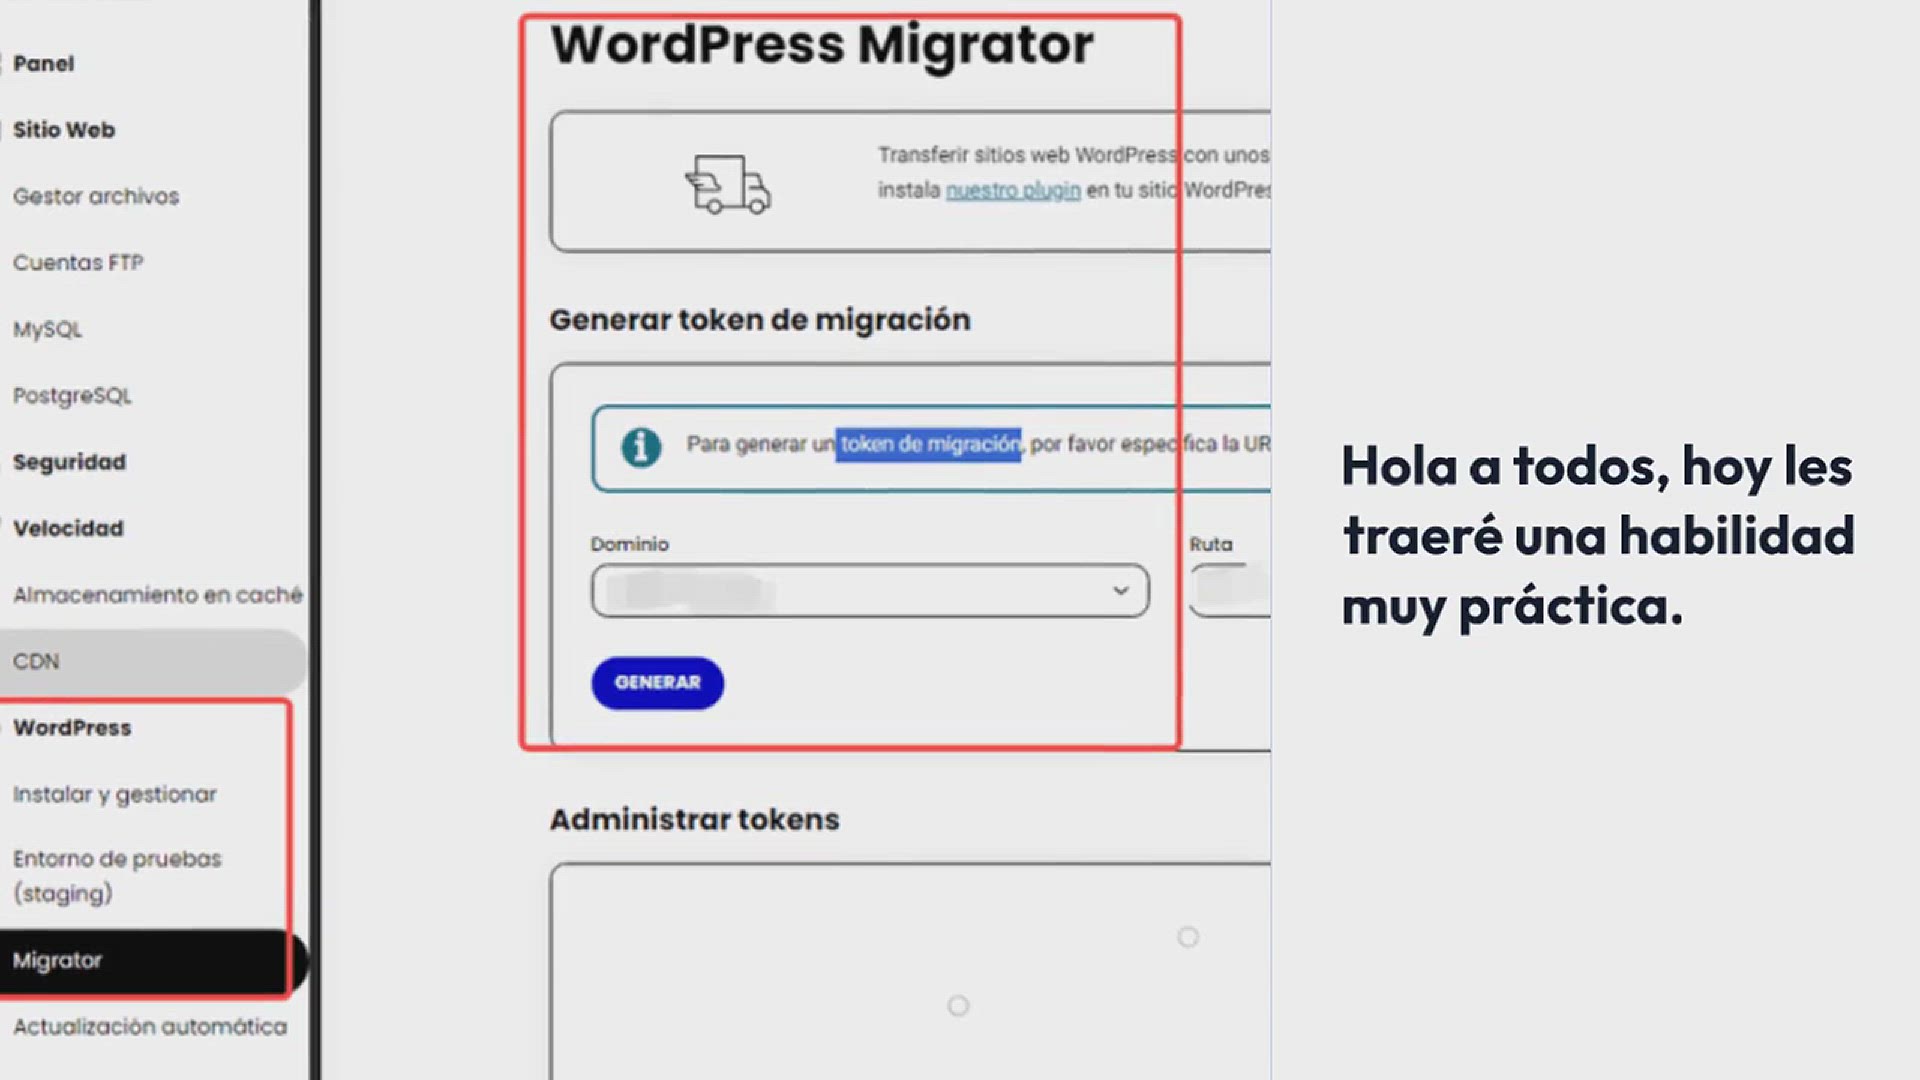Screen dimensions: 1920x1080
Task: Expand the Sitio Web section
Action: tap(64, 130)
